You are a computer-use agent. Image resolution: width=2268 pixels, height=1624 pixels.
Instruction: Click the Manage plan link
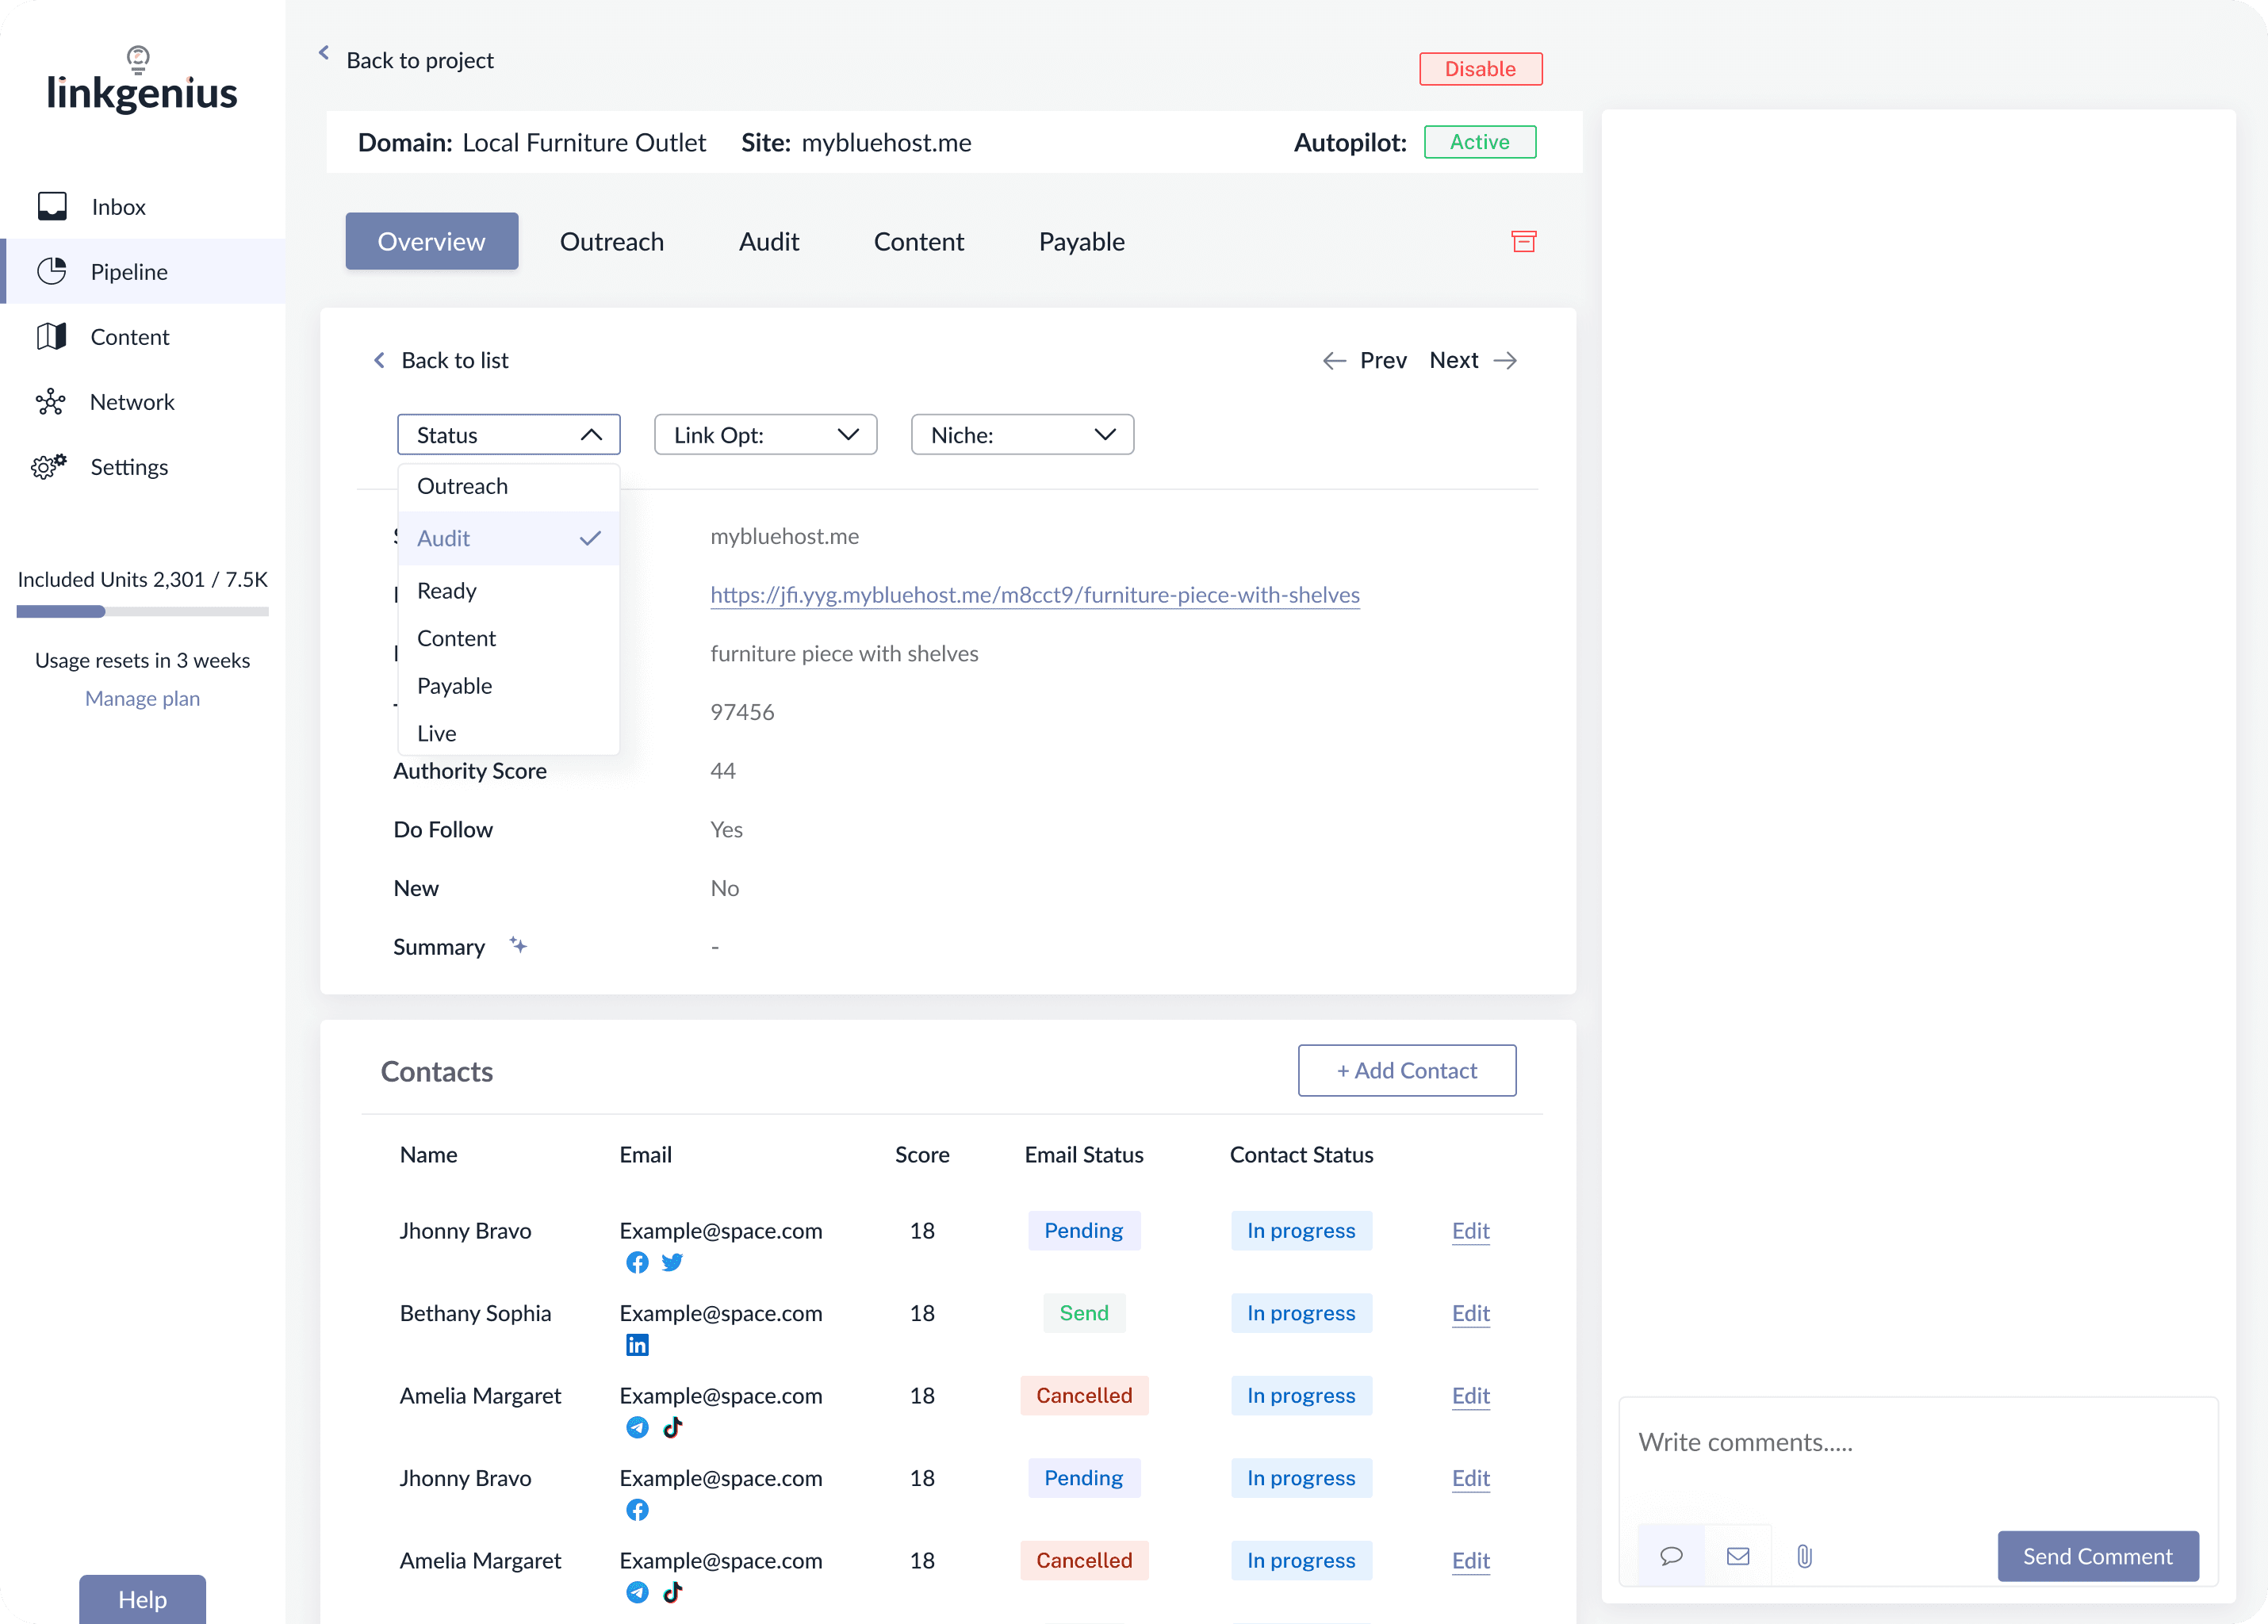click(x=142, y=698)
